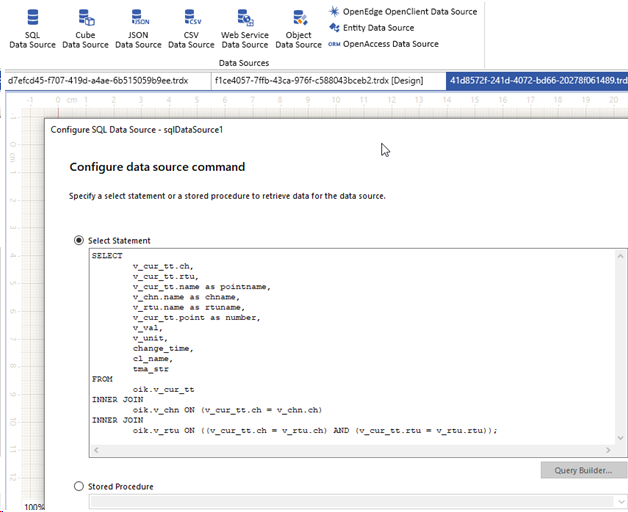Insert an Object Data Source
628x512 pixels.
click(x=298, y=28)
